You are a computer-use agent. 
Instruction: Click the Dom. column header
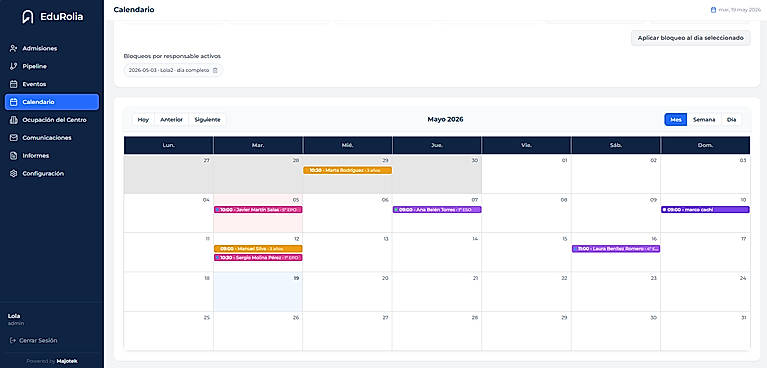[705, 145]
